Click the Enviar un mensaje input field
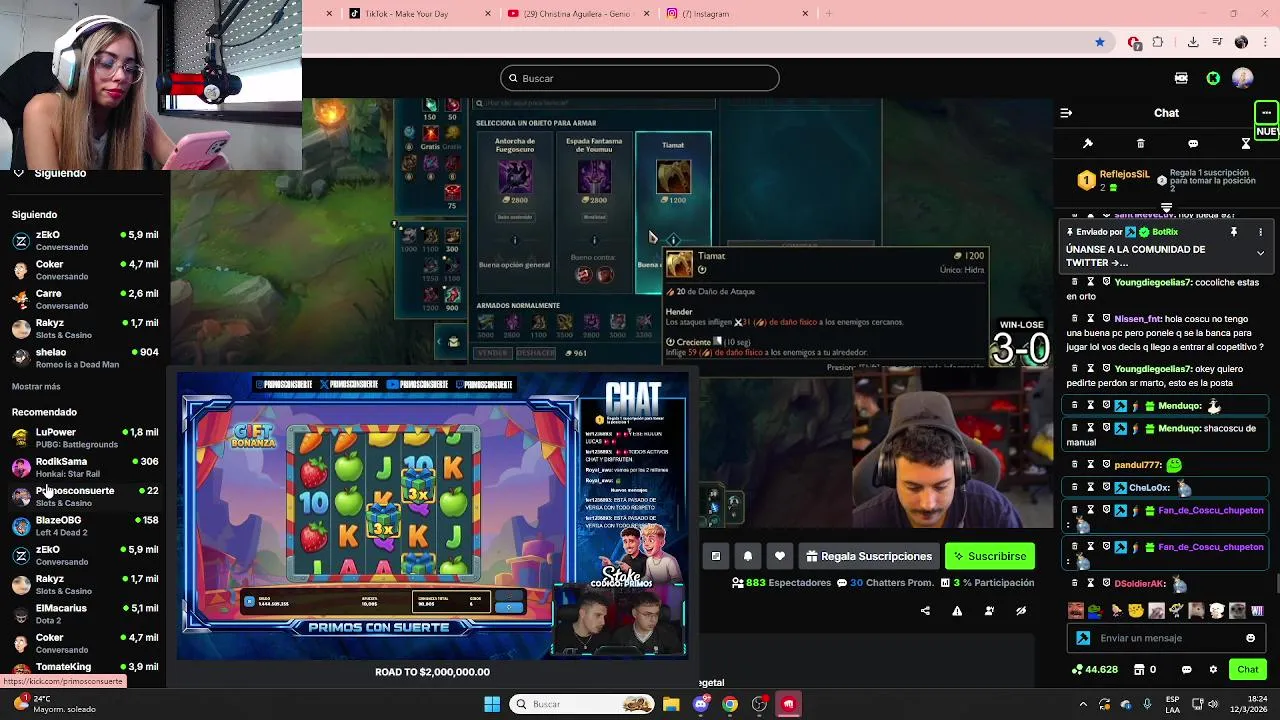 point(1166,638)
